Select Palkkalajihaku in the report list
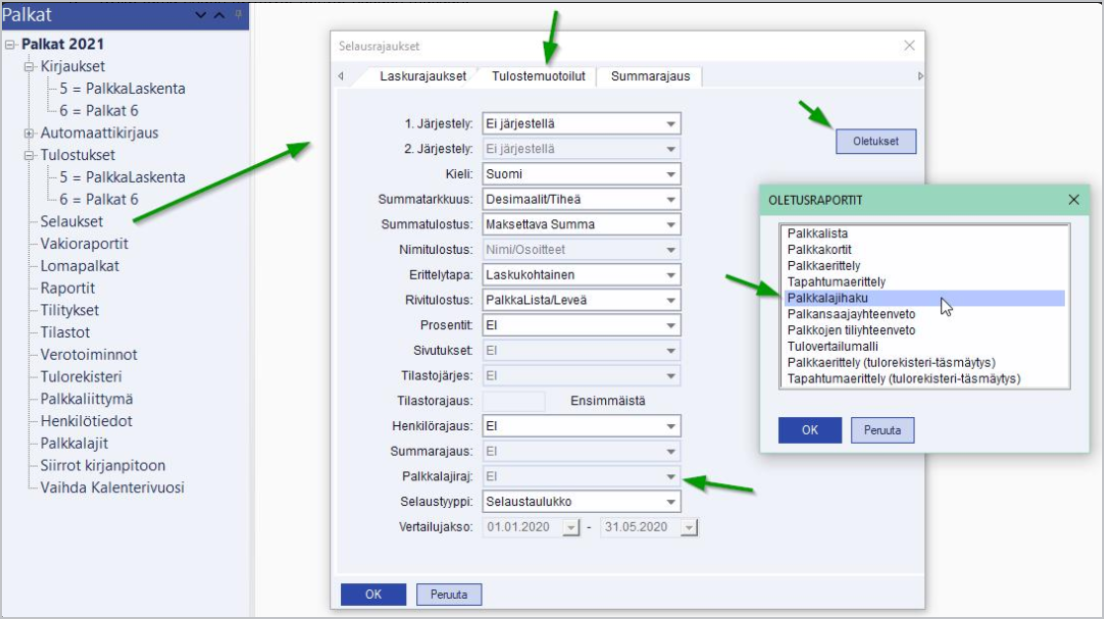Screen dimensions: 1104x619 coord(829,298)
